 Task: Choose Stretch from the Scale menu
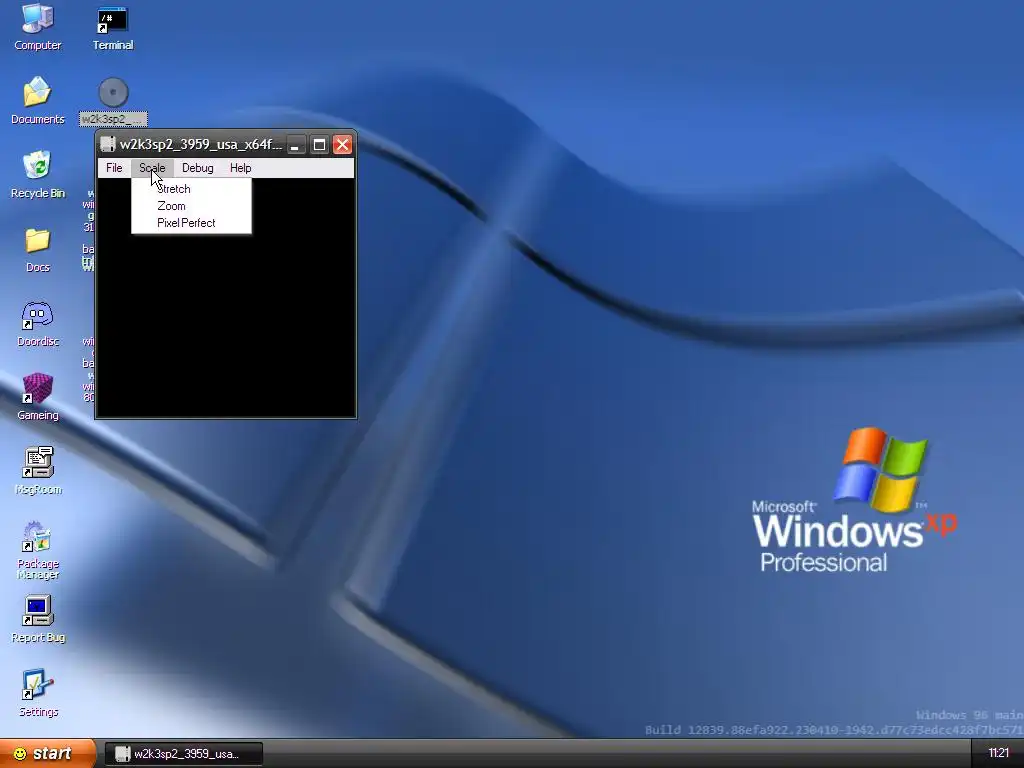(x=191, y=189)
